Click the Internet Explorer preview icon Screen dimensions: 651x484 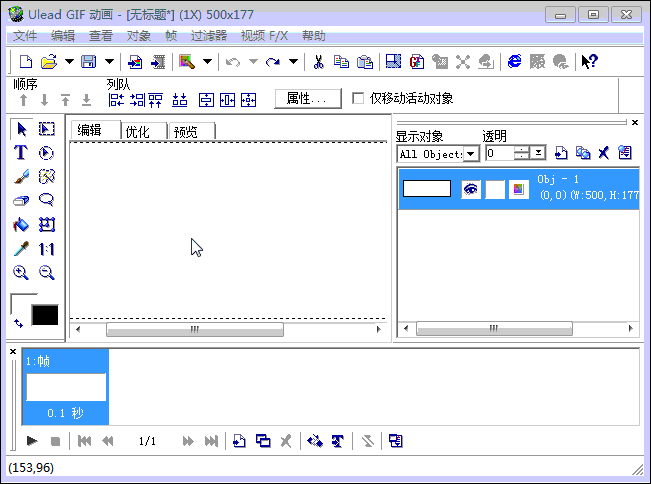515,62
